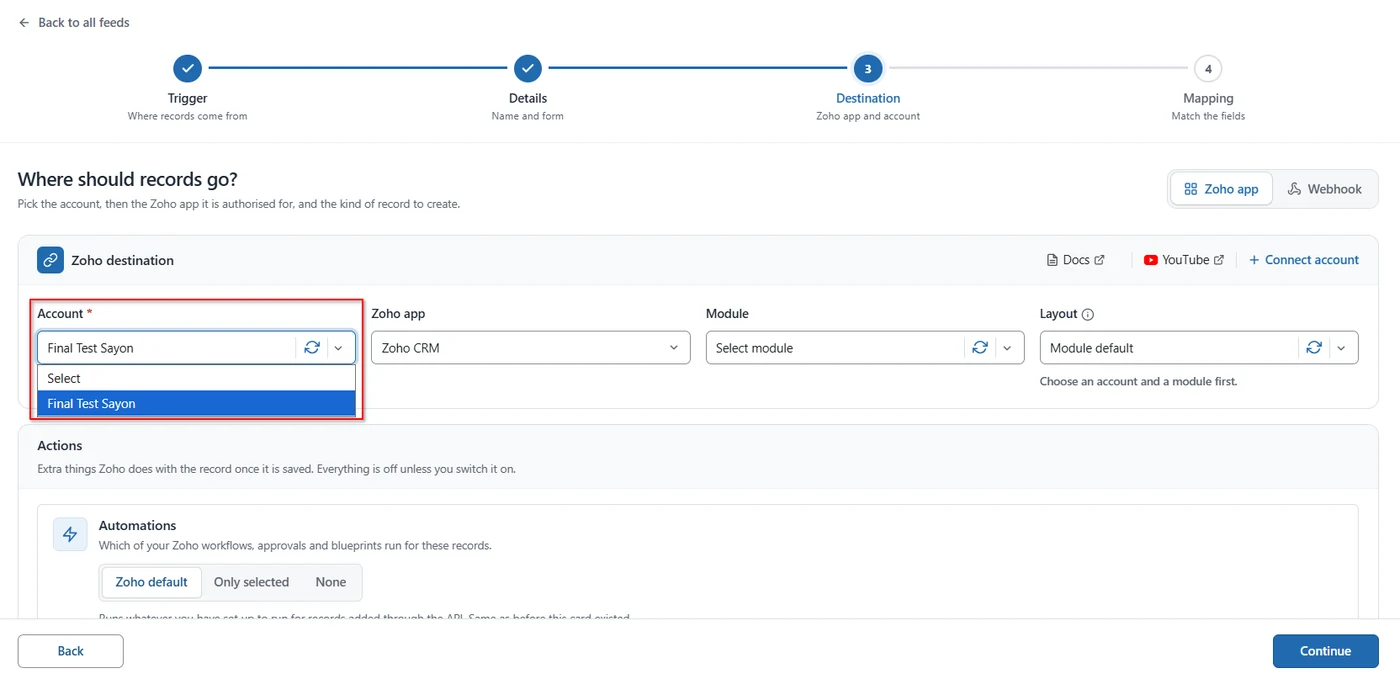This screenshot has width=1400, height=679.
Task: Choose the Select option in the Account list
Action: point(197,378)
